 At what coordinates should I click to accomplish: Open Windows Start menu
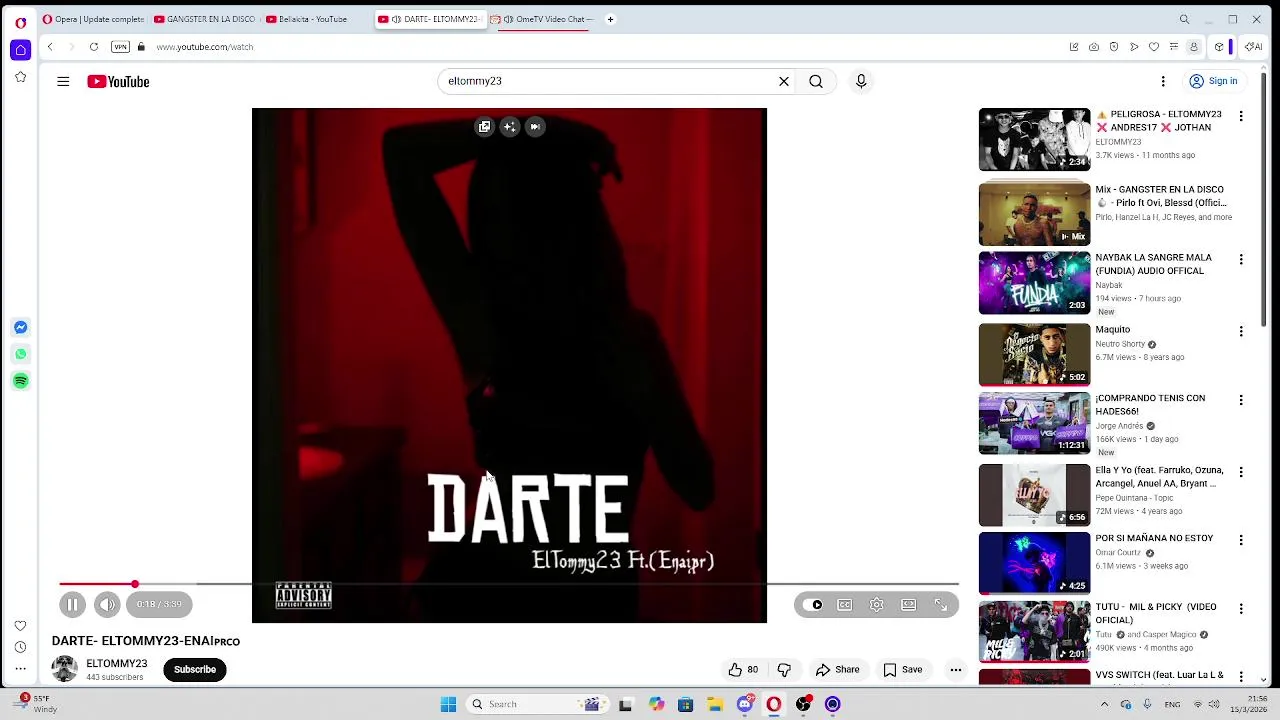pos(448,704)
